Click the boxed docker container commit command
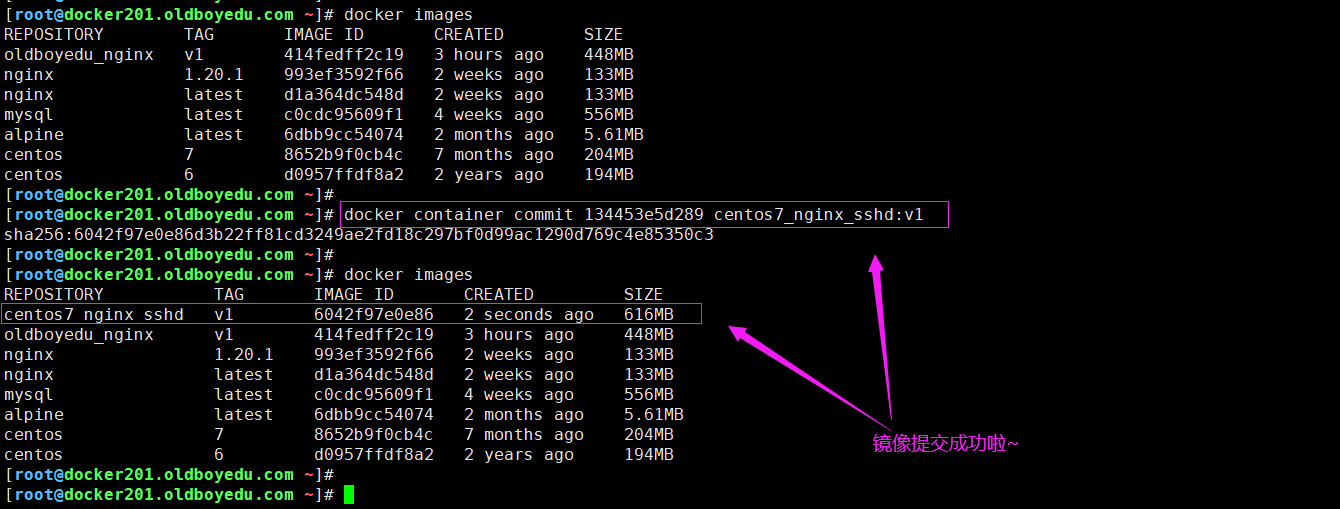 [644, 215]
